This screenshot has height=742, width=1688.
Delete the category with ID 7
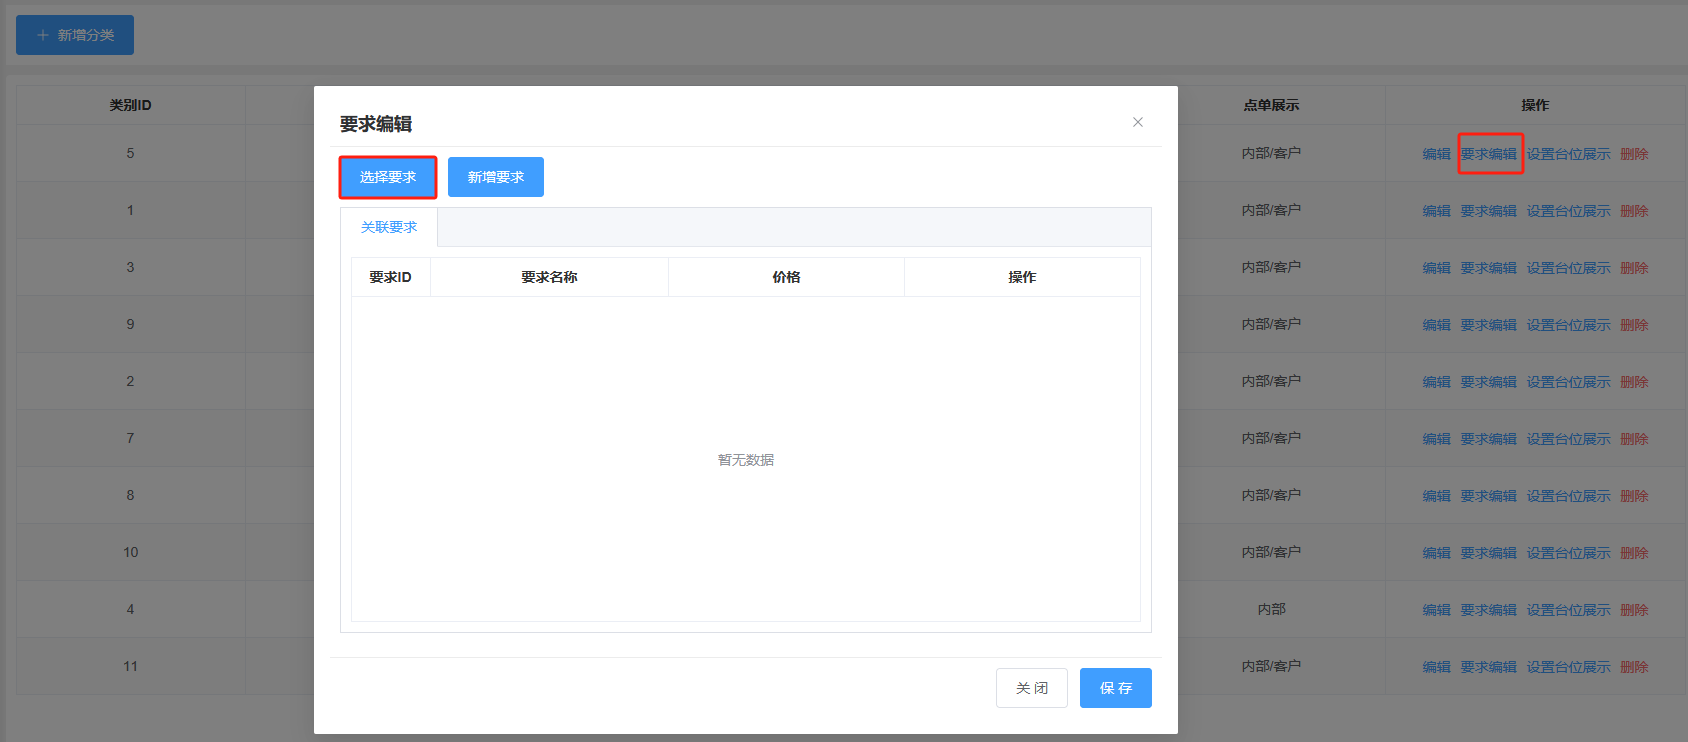coord(1634,439)
